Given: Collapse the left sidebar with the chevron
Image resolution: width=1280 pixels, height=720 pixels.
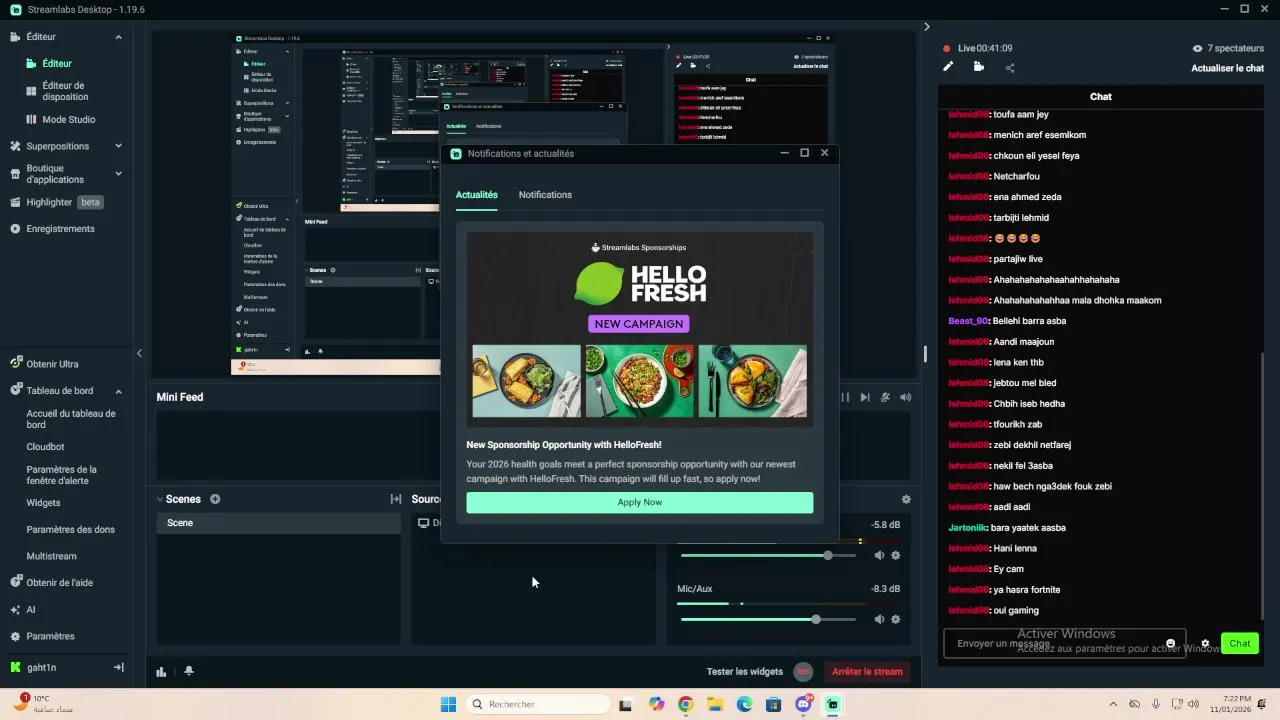Looking at the screenshot, I should coord(139,353).
